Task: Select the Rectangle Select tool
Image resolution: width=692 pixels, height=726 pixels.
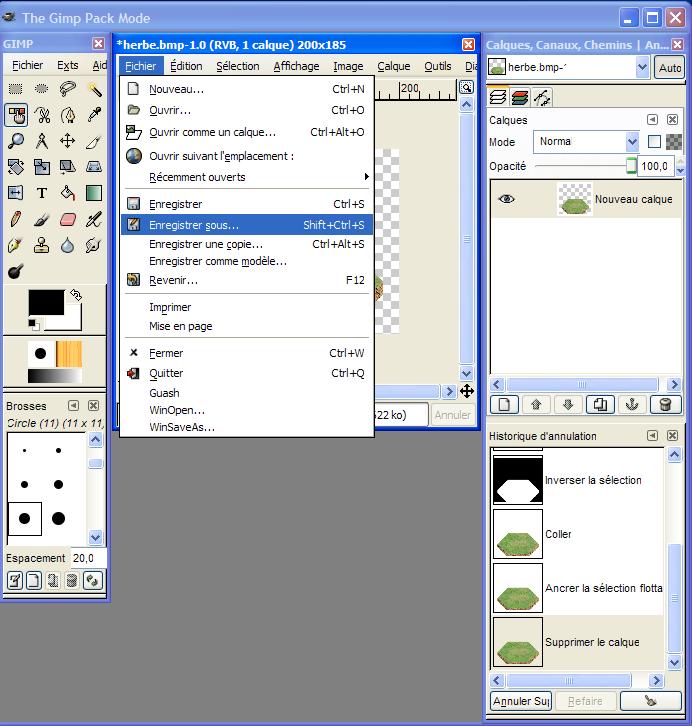Action: [x=16, y=88]
